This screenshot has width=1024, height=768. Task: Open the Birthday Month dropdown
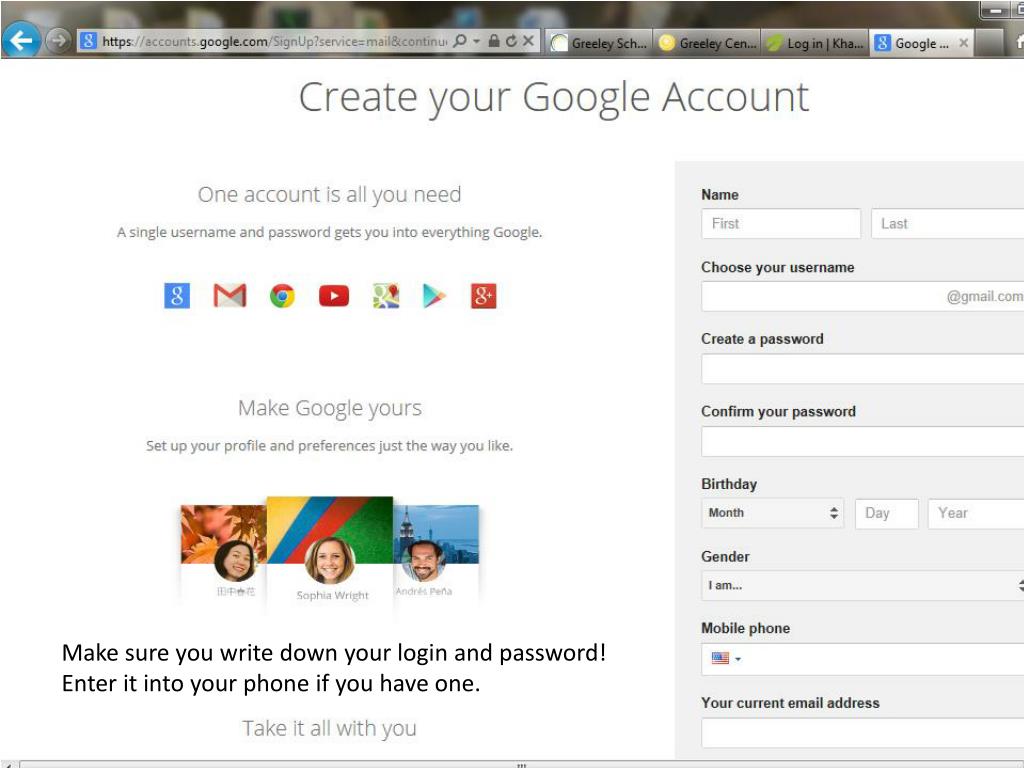pos(773,513)
